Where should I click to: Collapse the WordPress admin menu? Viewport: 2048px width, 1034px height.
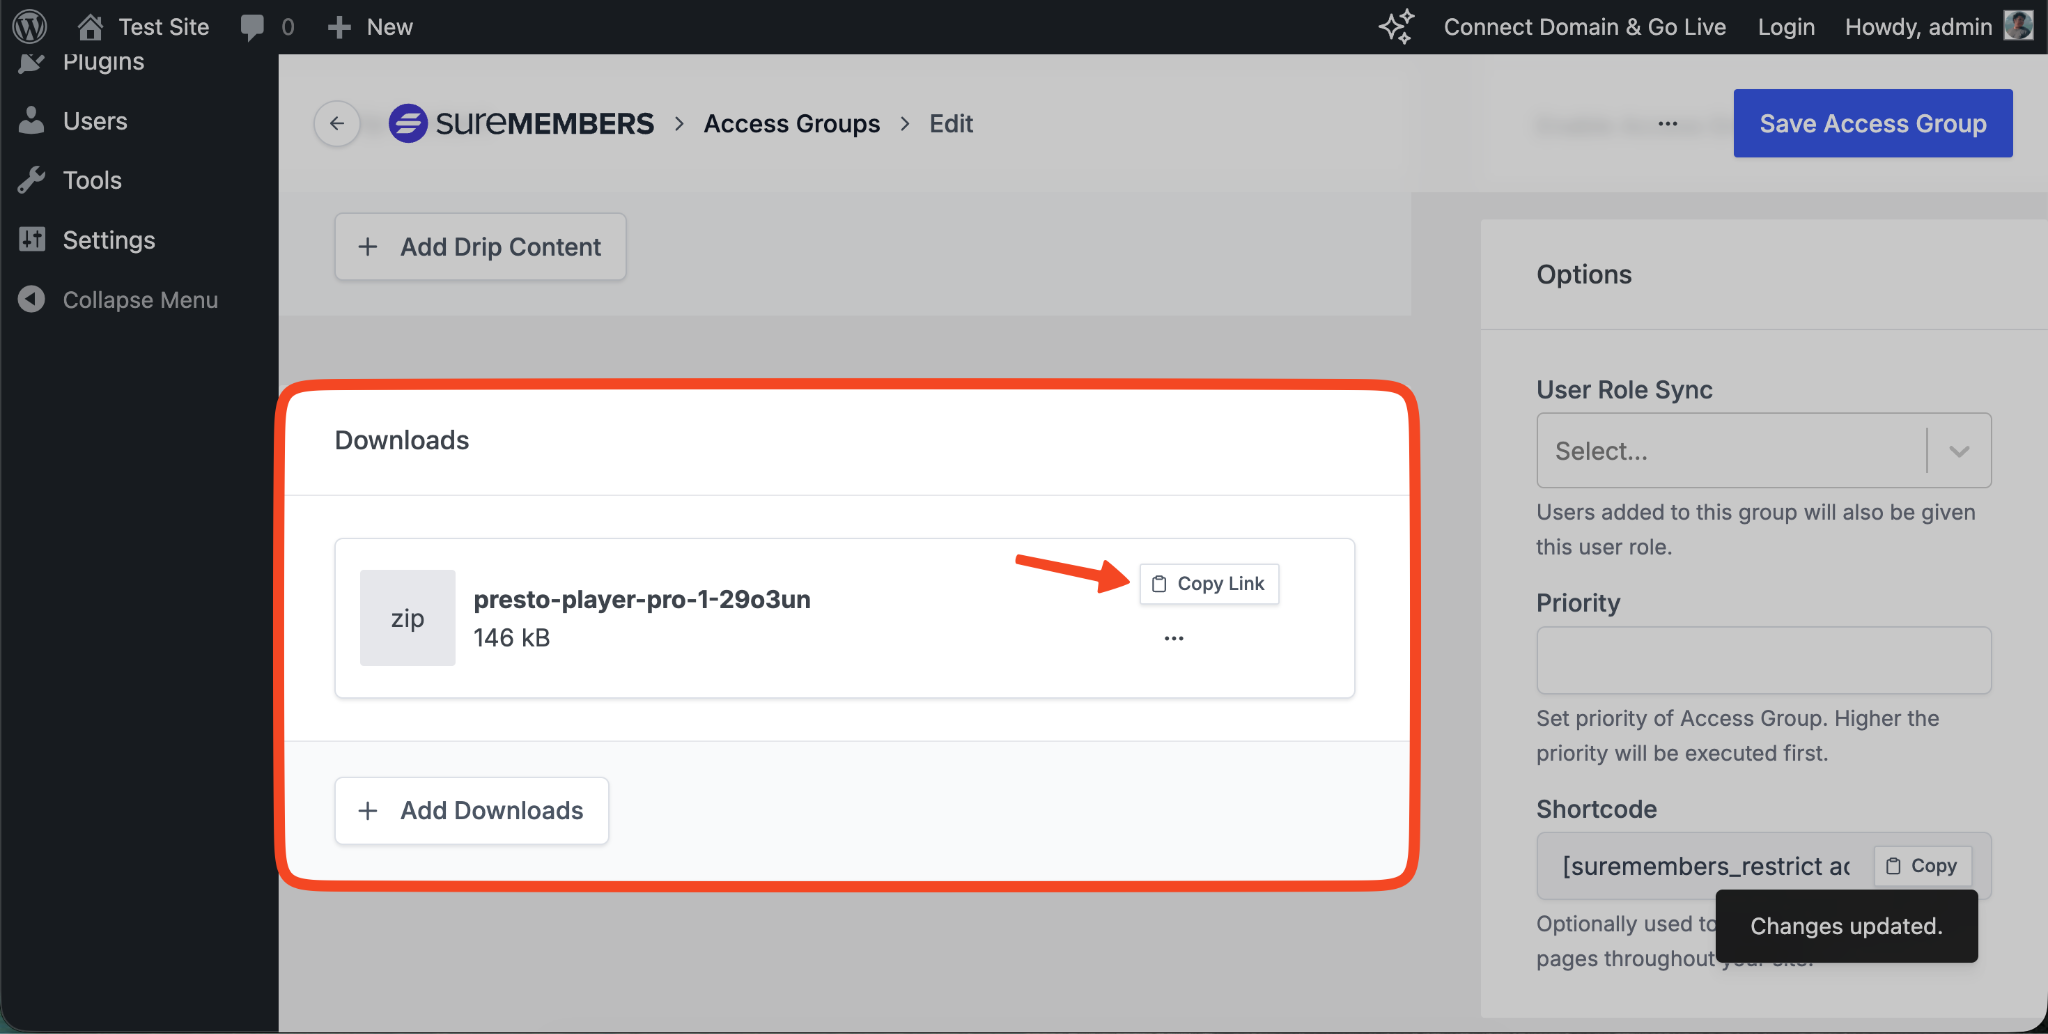[x=140, y=300]
